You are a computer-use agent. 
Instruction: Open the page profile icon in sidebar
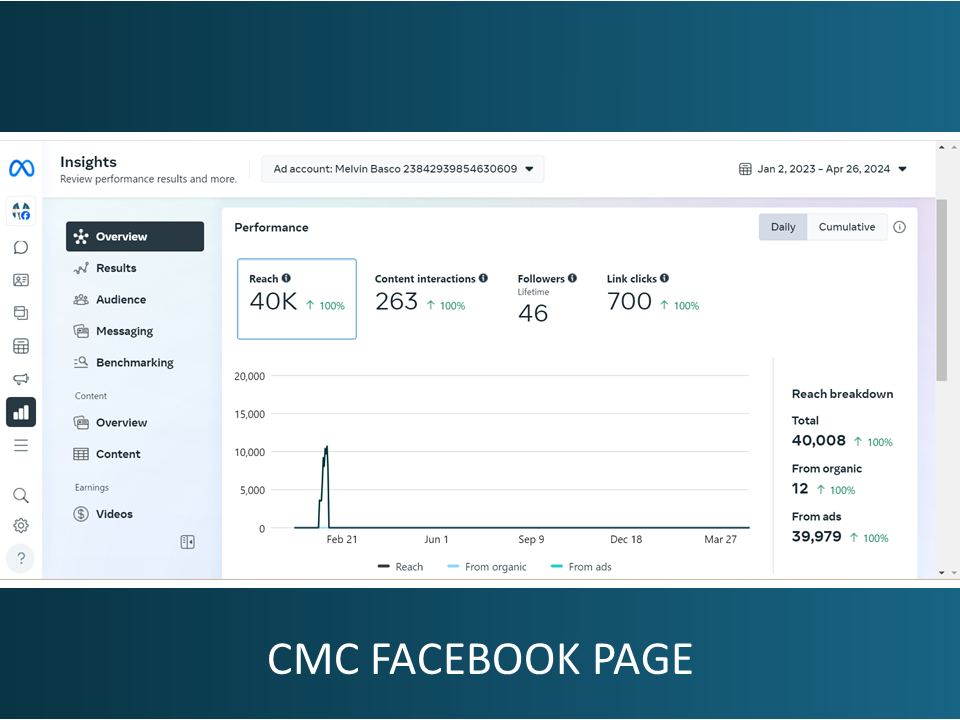21,212
